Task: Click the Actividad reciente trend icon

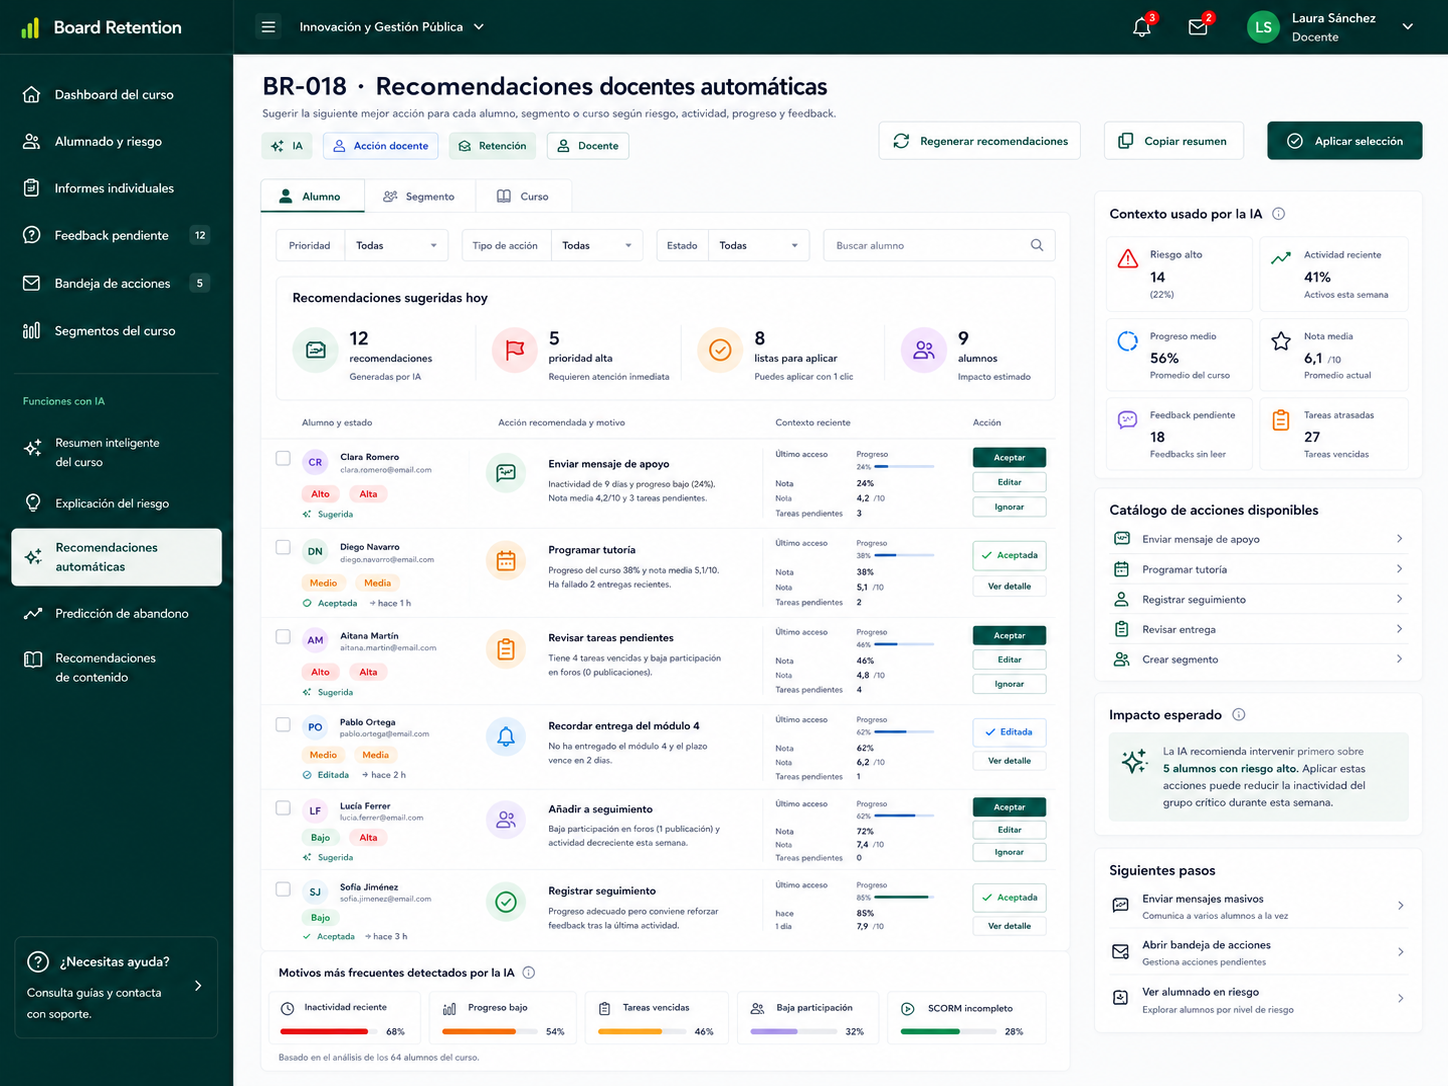Action: click(x=1281, y=258)
